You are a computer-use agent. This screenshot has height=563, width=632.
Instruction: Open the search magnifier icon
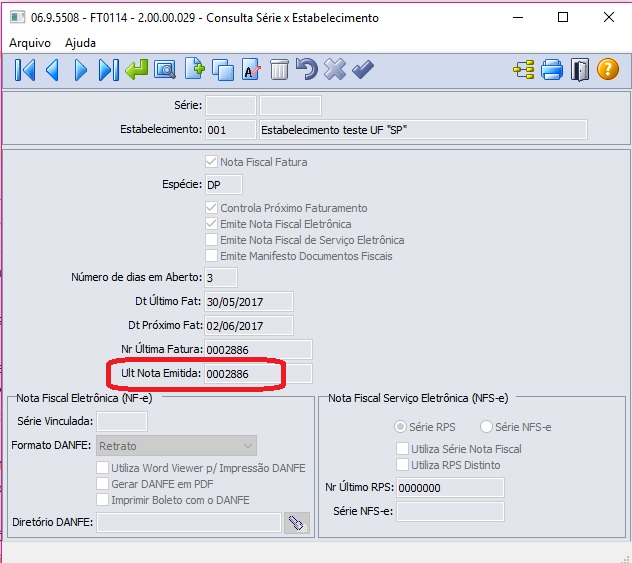coord(165,70)
